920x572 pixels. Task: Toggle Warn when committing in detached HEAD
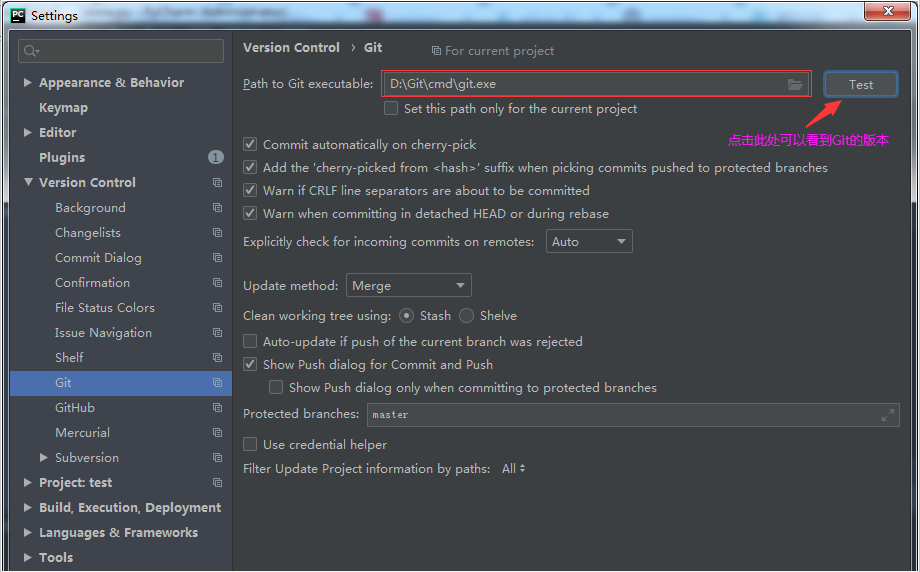point(250,213)
